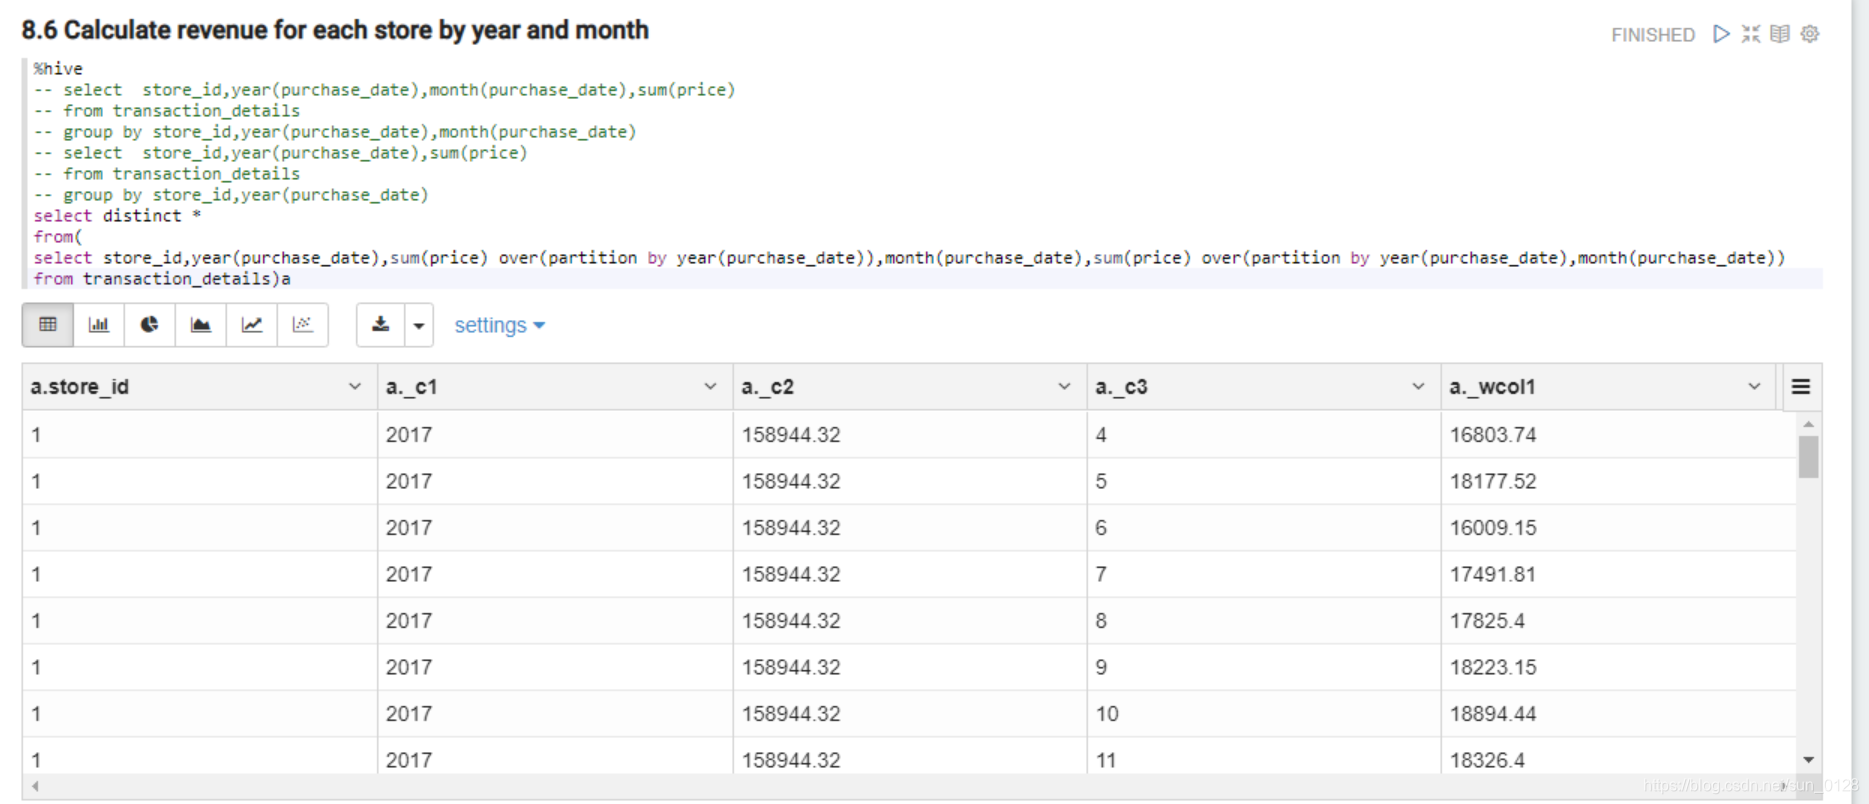Open a._c1 column menu chevron
Image resolution: width=1869 pixels, height=804 pixels.
coord(710,387)
